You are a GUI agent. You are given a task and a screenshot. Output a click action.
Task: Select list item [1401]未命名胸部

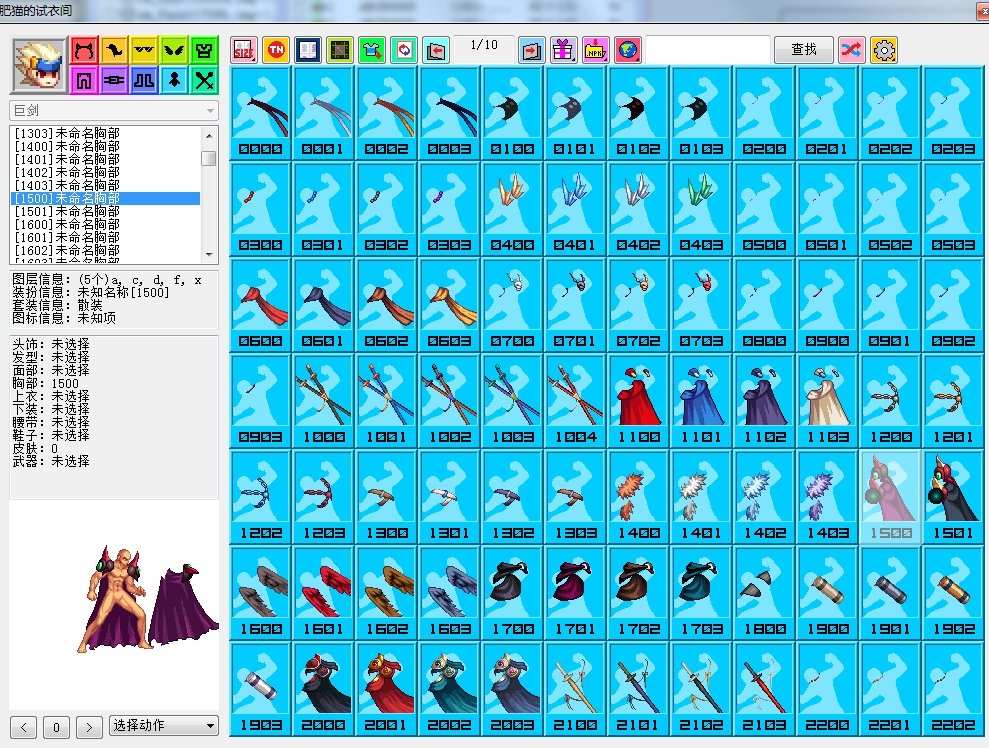tap(105, 160)
